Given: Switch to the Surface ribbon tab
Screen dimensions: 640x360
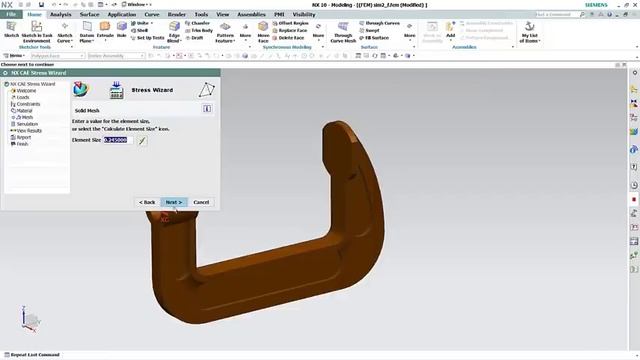Looking at the screenshot, I should click(x=89, y=14).
